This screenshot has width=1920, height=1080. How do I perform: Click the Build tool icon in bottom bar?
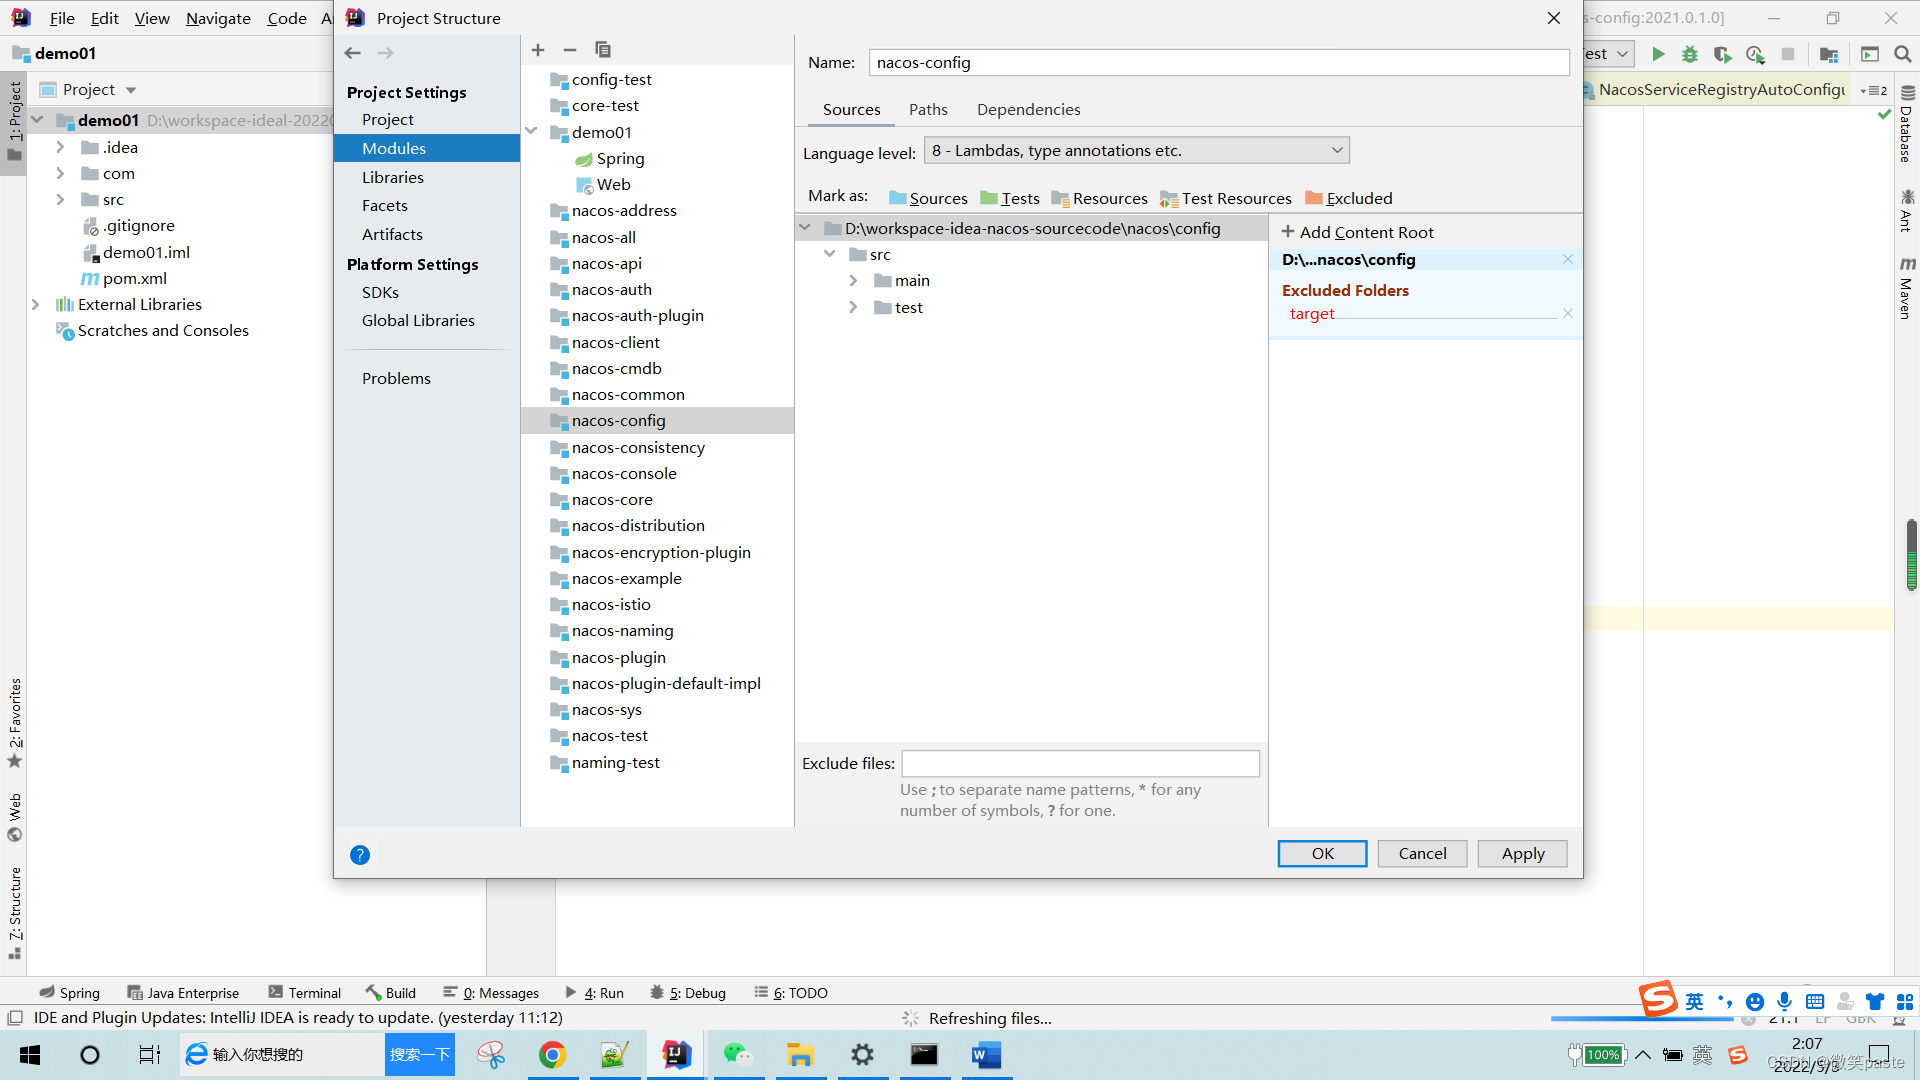(371, 993)
